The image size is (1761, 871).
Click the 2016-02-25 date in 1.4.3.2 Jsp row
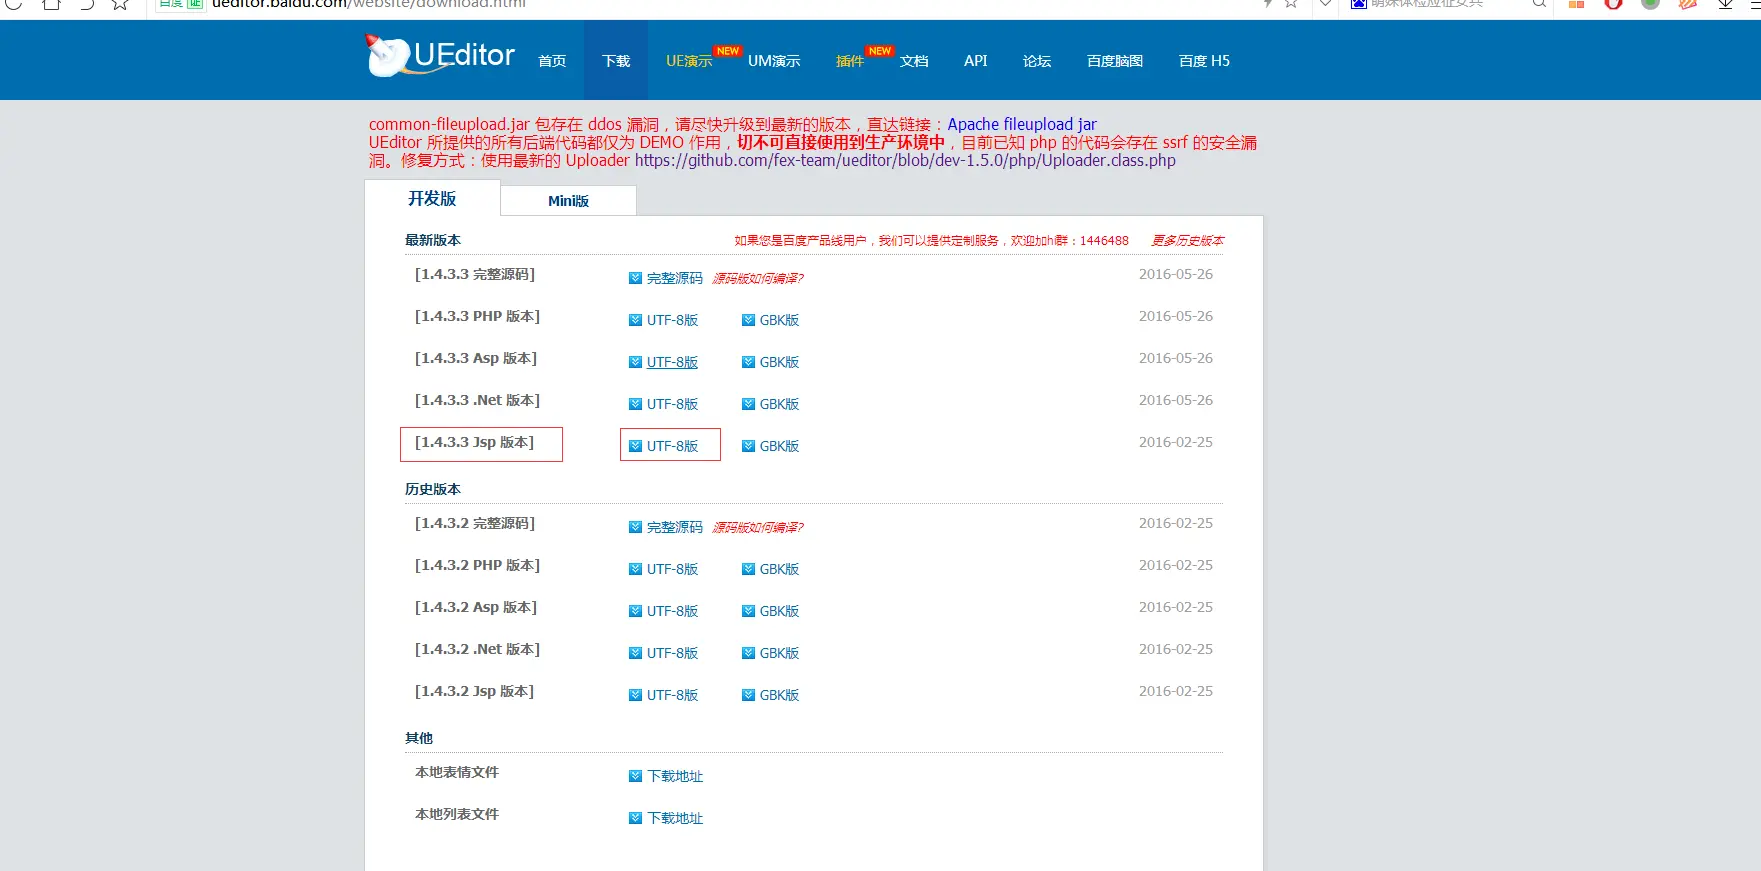click(x=1176, y=691)
